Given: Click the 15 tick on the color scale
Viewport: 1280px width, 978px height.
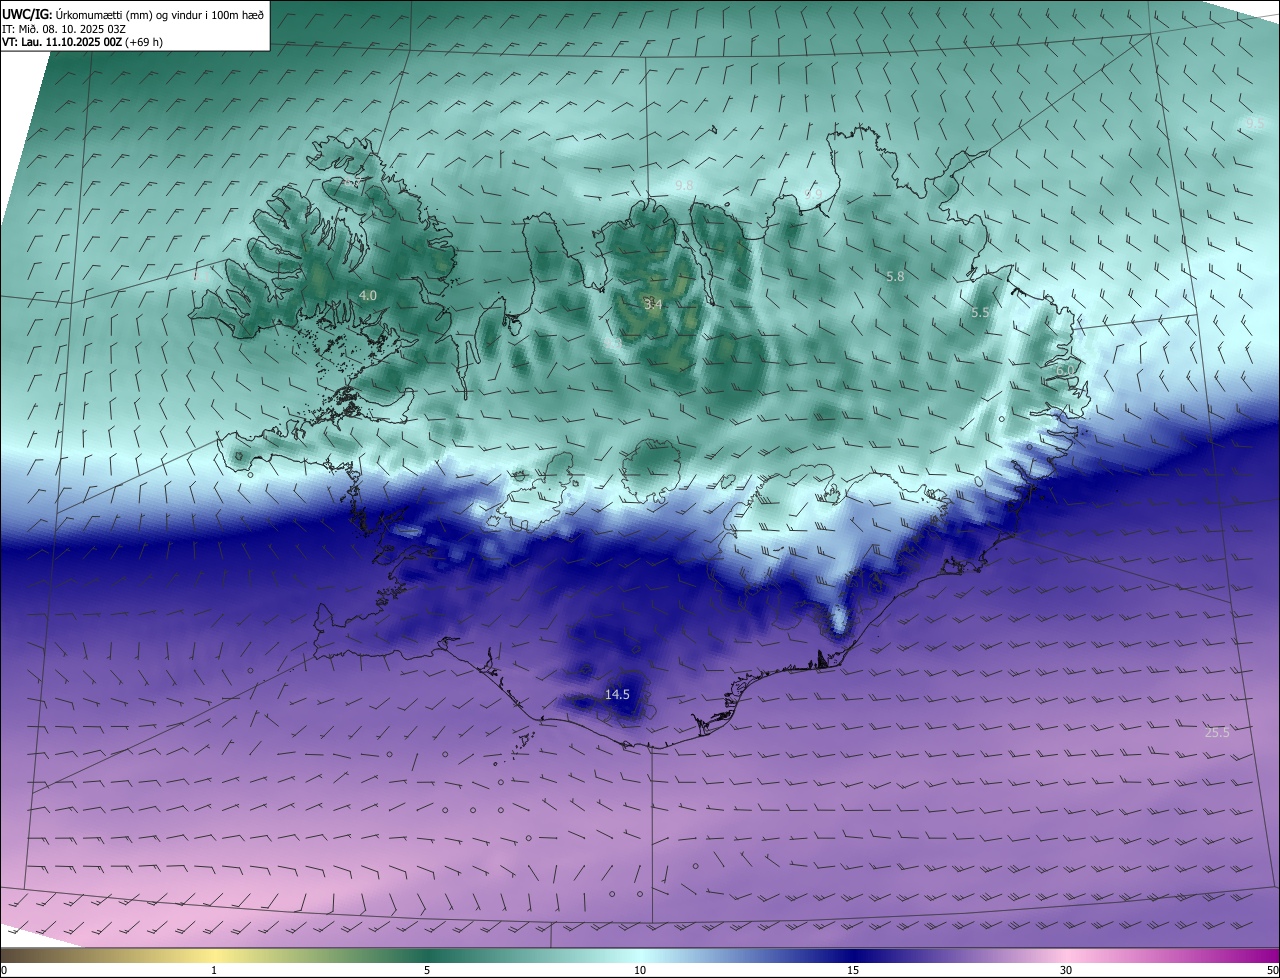Looking at the screenshot, I should click(x=853, y=970).
